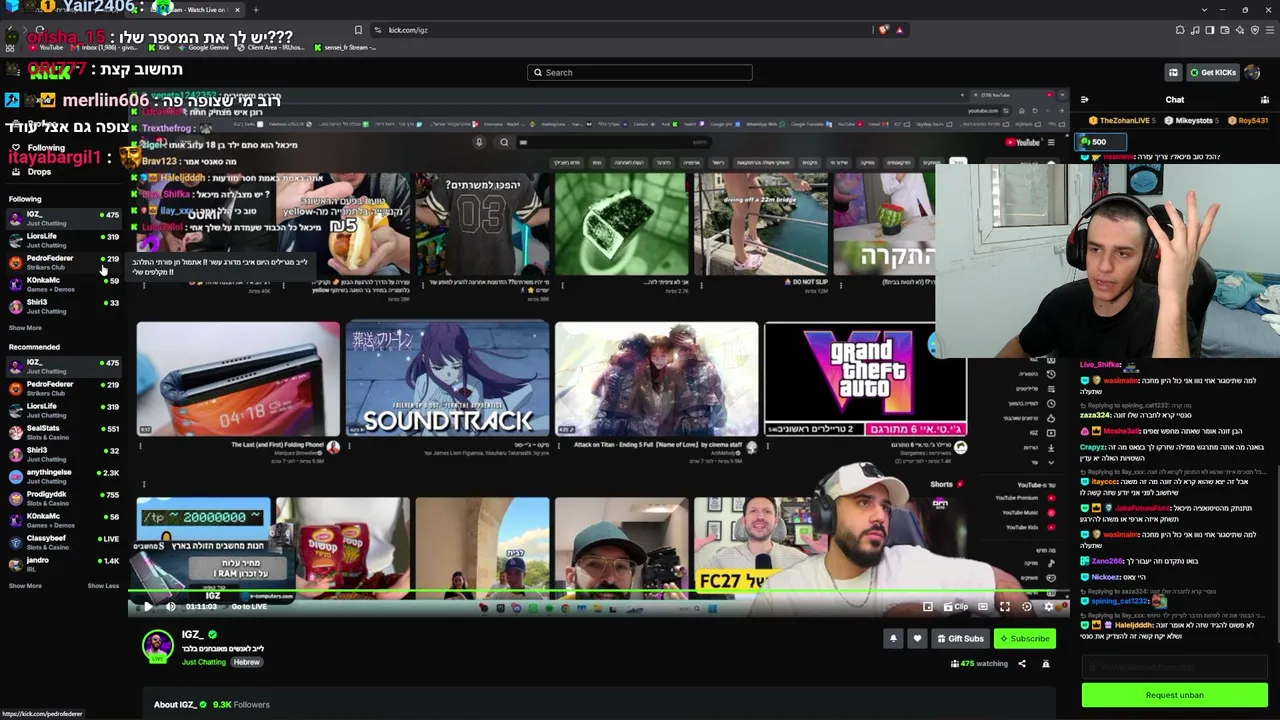Open the chat users list icon
The image size is (1280, 720).
click(x=1265, y=100)
